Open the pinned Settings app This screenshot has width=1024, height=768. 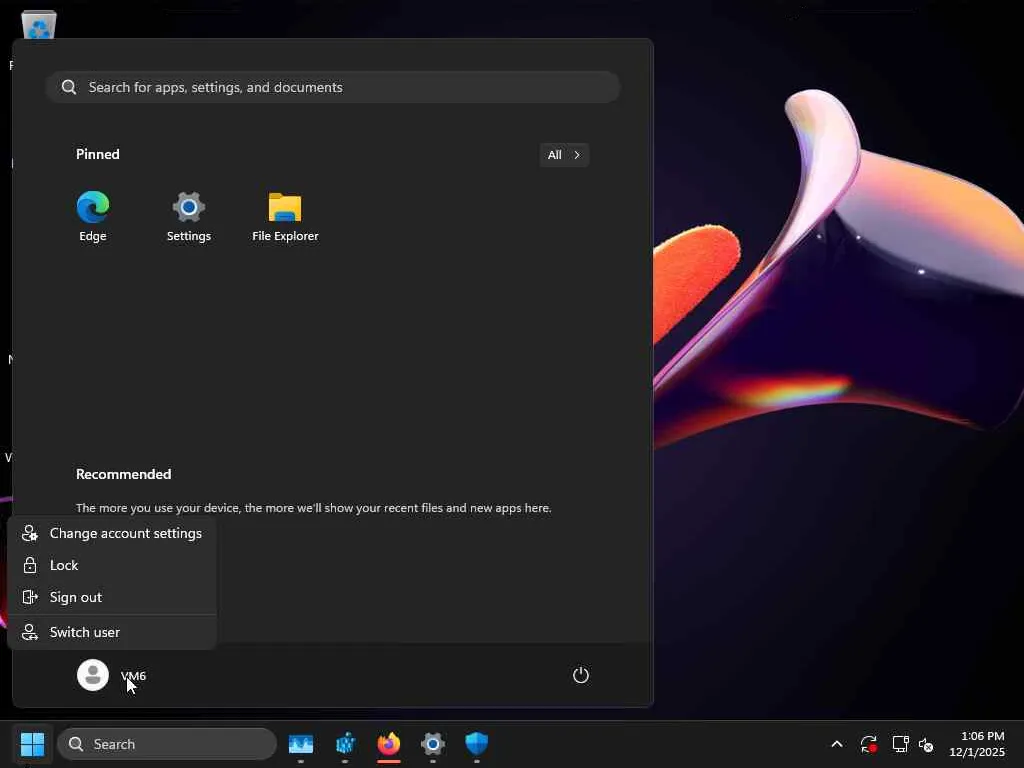(x=189, y=217)
